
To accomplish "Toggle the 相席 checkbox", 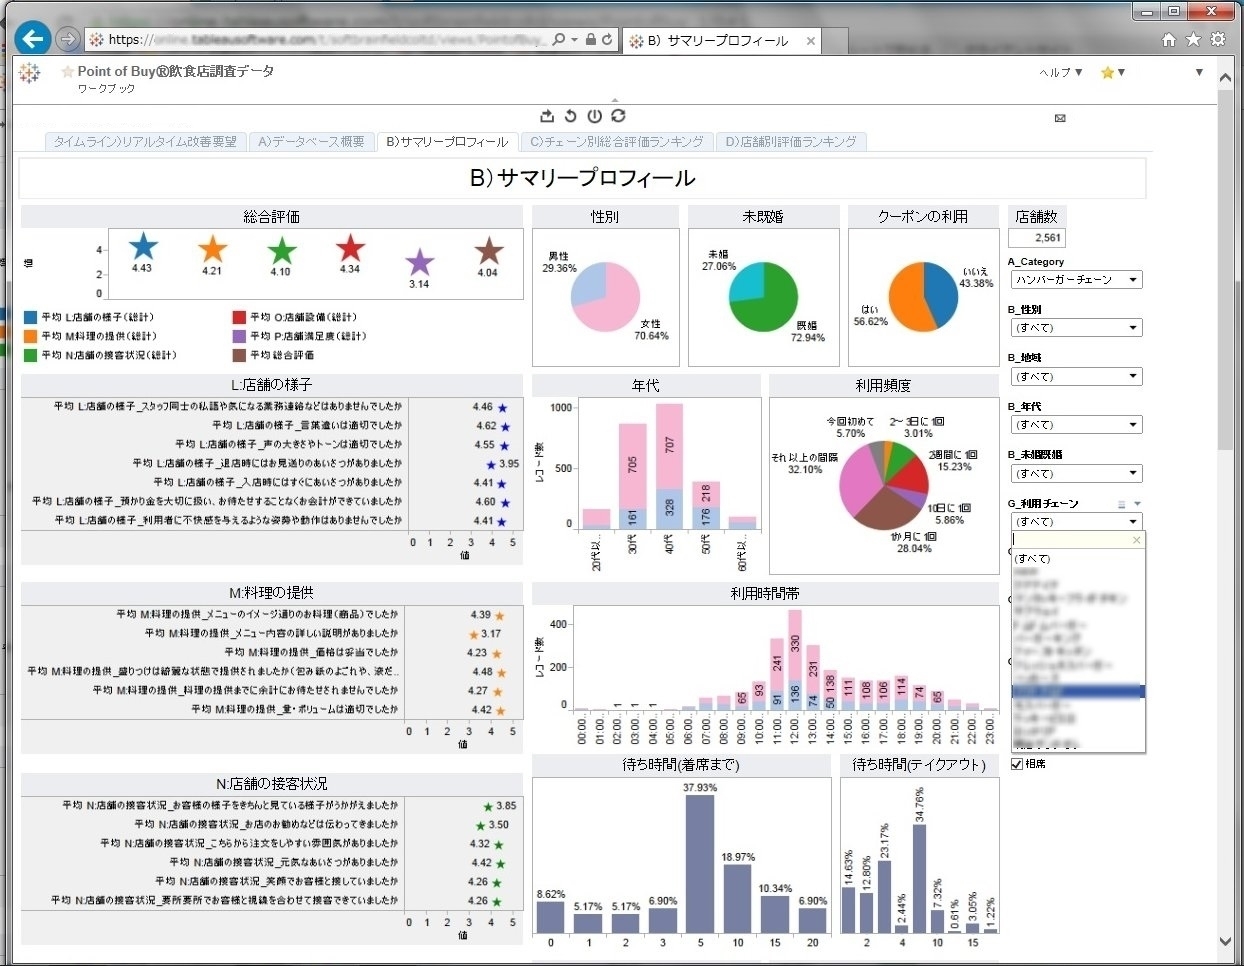I will pyautogui.click(x=1017, y=764).
